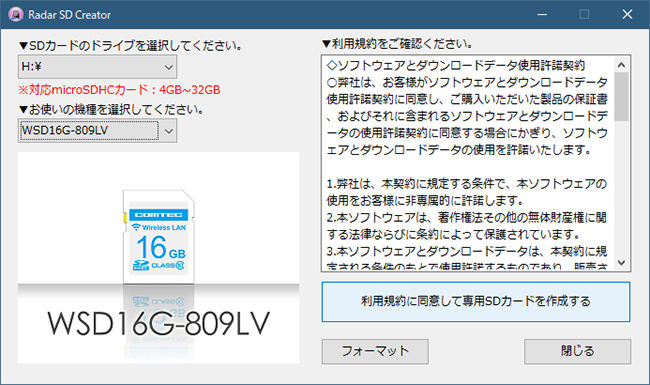
Task: Click the red text 対応microSDHCカード：4GB~32GB
Action: tap(119, 90)
